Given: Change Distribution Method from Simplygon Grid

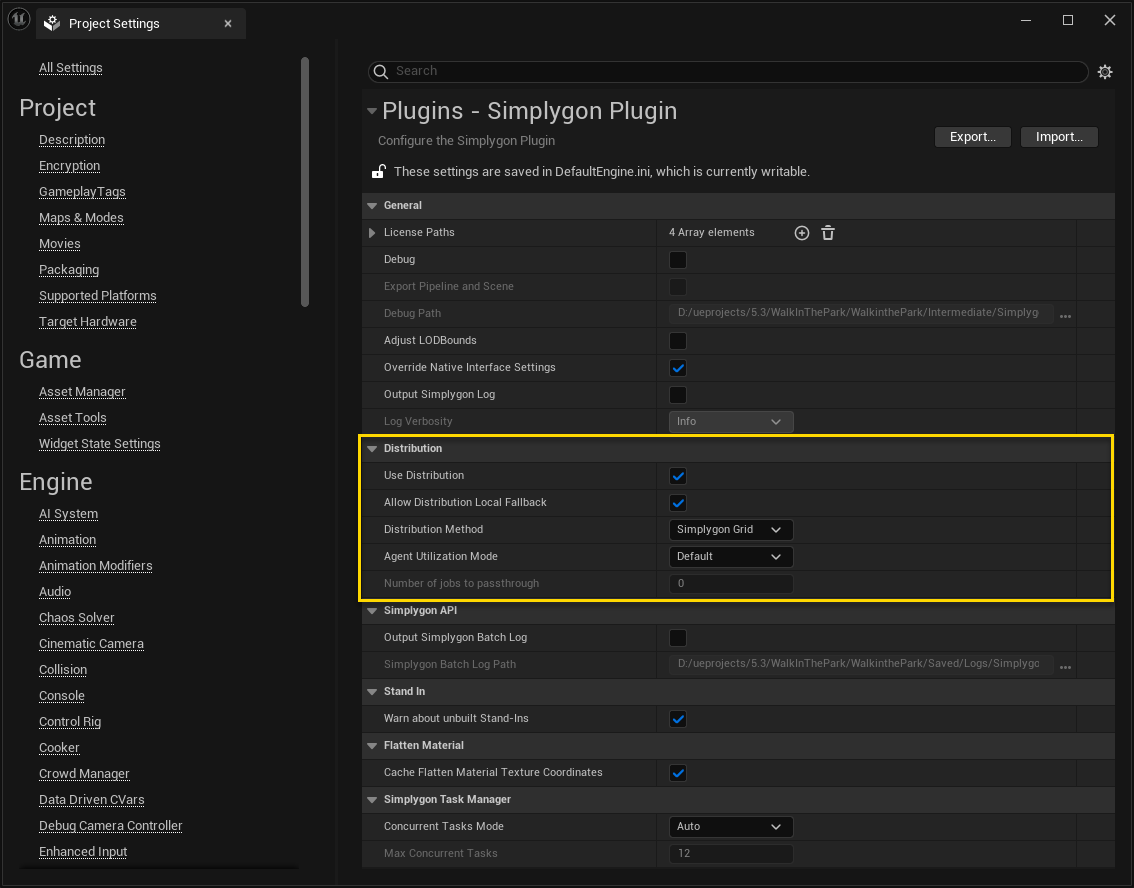Looking at the screenshot, I should tap(731, 529).
